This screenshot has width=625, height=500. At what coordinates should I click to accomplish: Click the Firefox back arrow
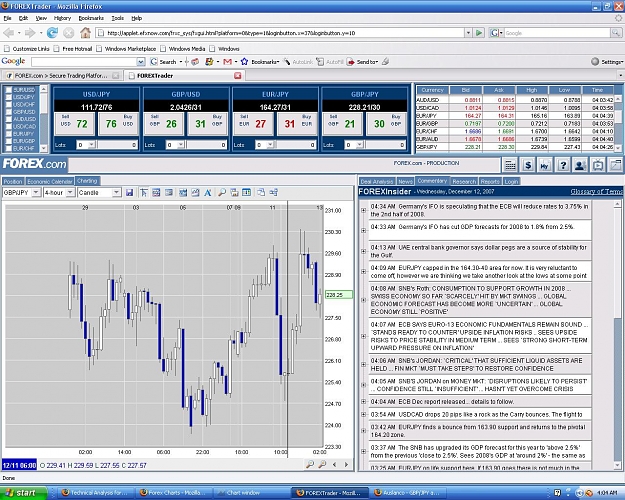pos(9,33)
